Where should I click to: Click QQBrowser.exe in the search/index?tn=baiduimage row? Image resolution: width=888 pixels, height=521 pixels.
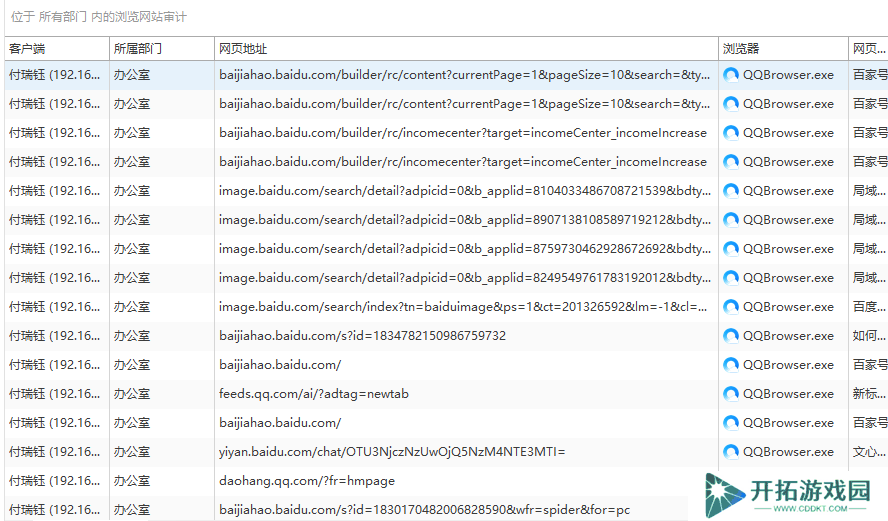(788, 307)
